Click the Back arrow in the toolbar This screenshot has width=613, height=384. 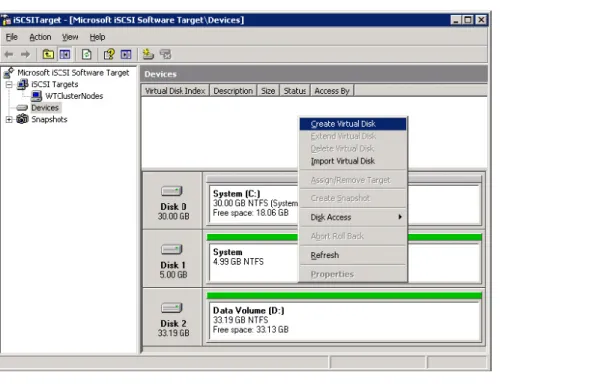[x=9, y=54]
